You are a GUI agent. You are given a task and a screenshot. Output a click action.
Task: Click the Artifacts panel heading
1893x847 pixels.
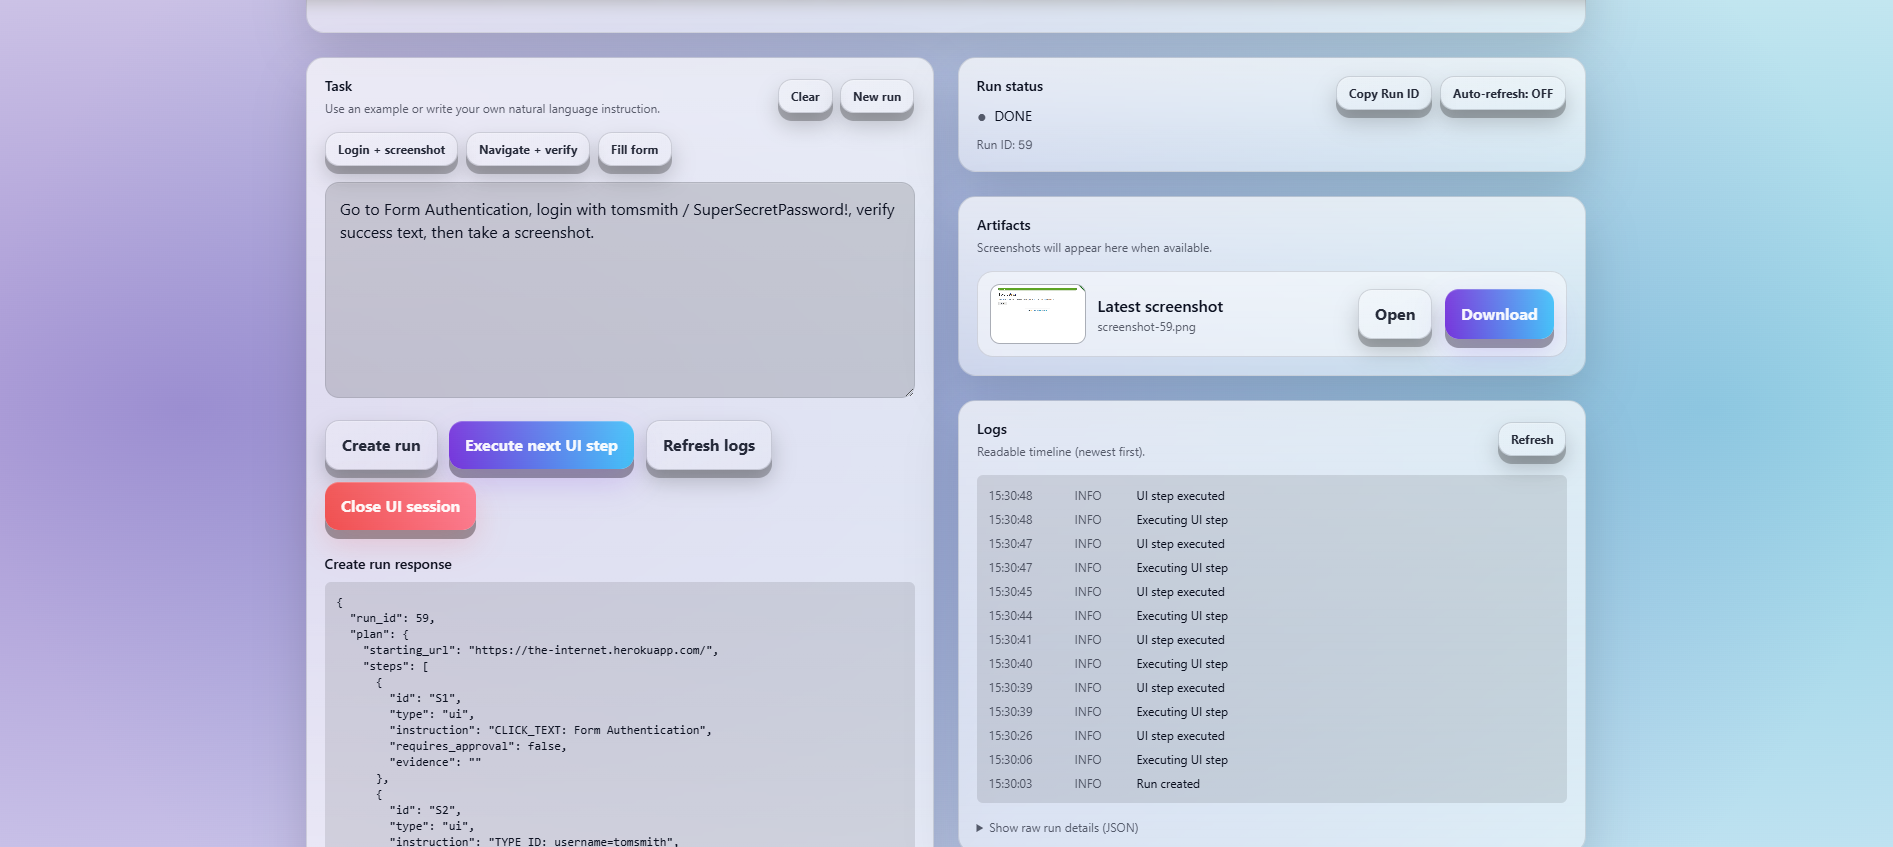pos(1003,226)
